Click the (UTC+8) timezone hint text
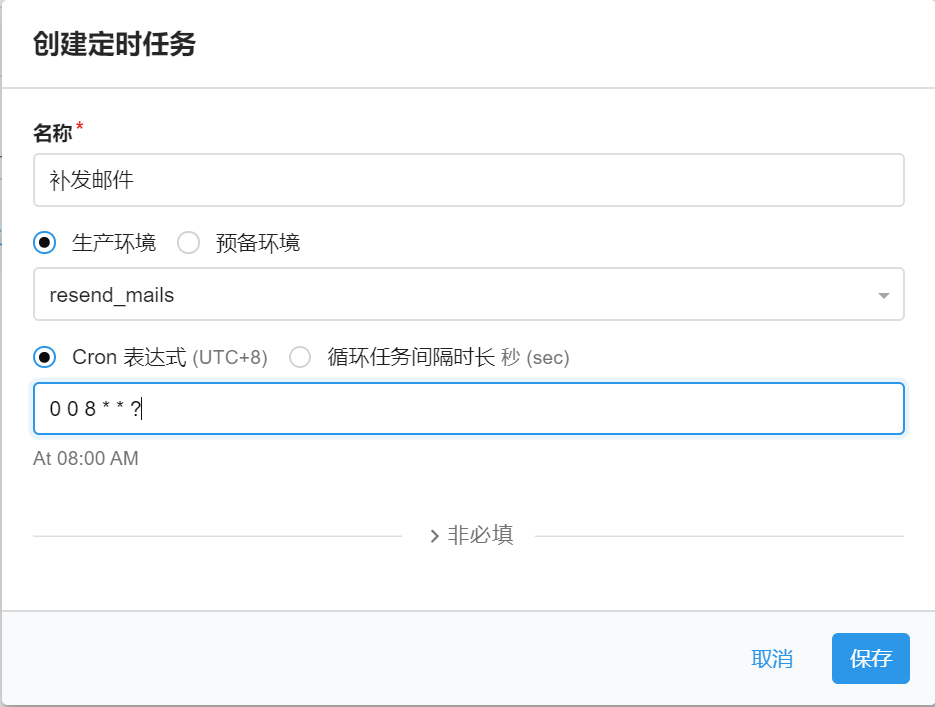This screenshot has width=935, height=707. (x=230, y=357)
